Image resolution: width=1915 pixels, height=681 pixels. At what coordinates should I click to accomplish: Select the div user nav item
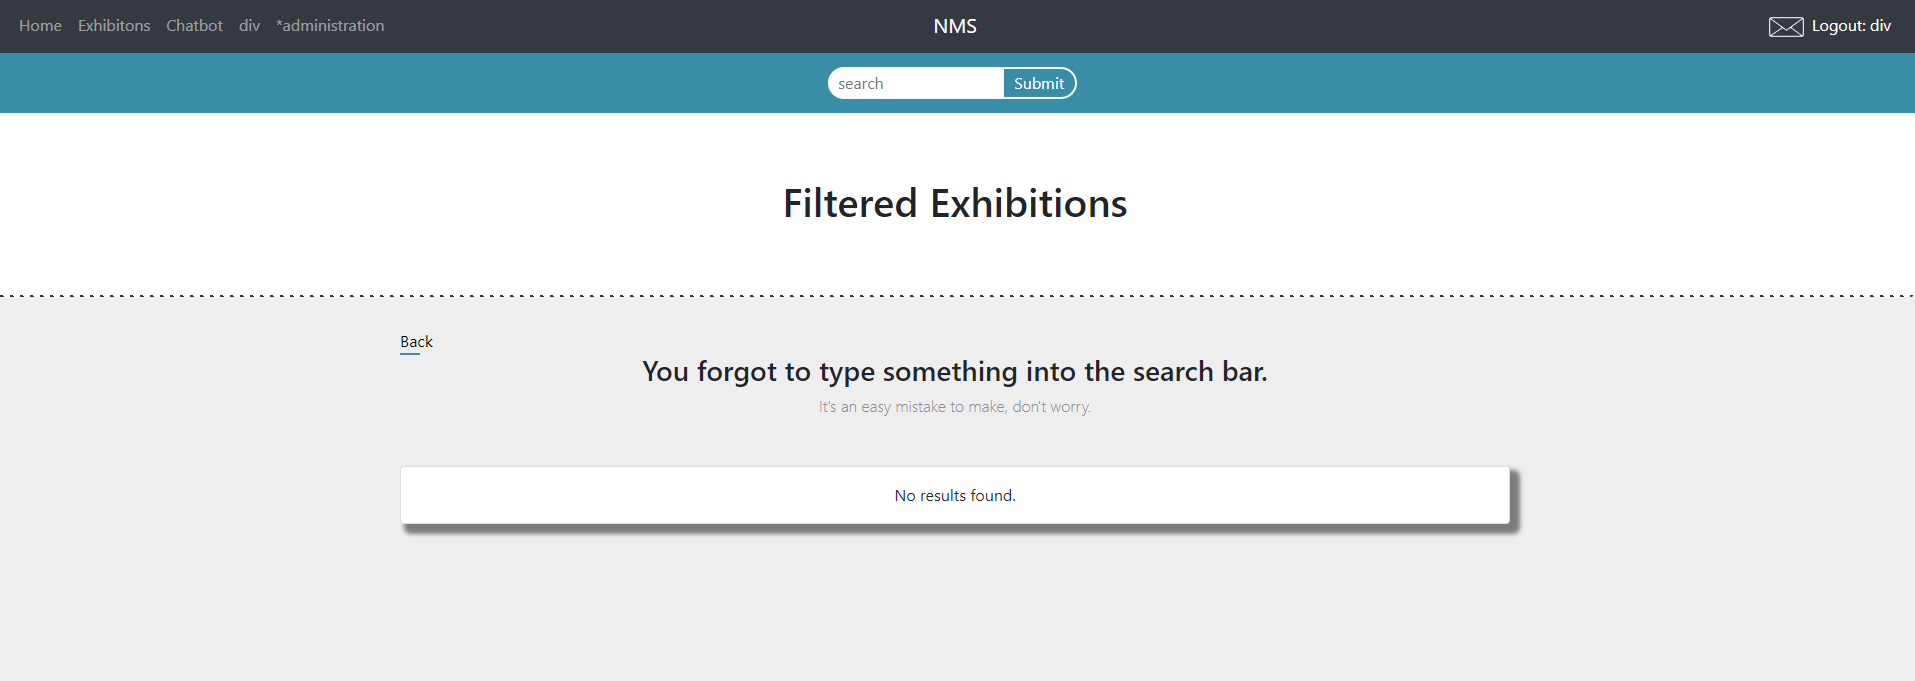[x=249, y=26]
